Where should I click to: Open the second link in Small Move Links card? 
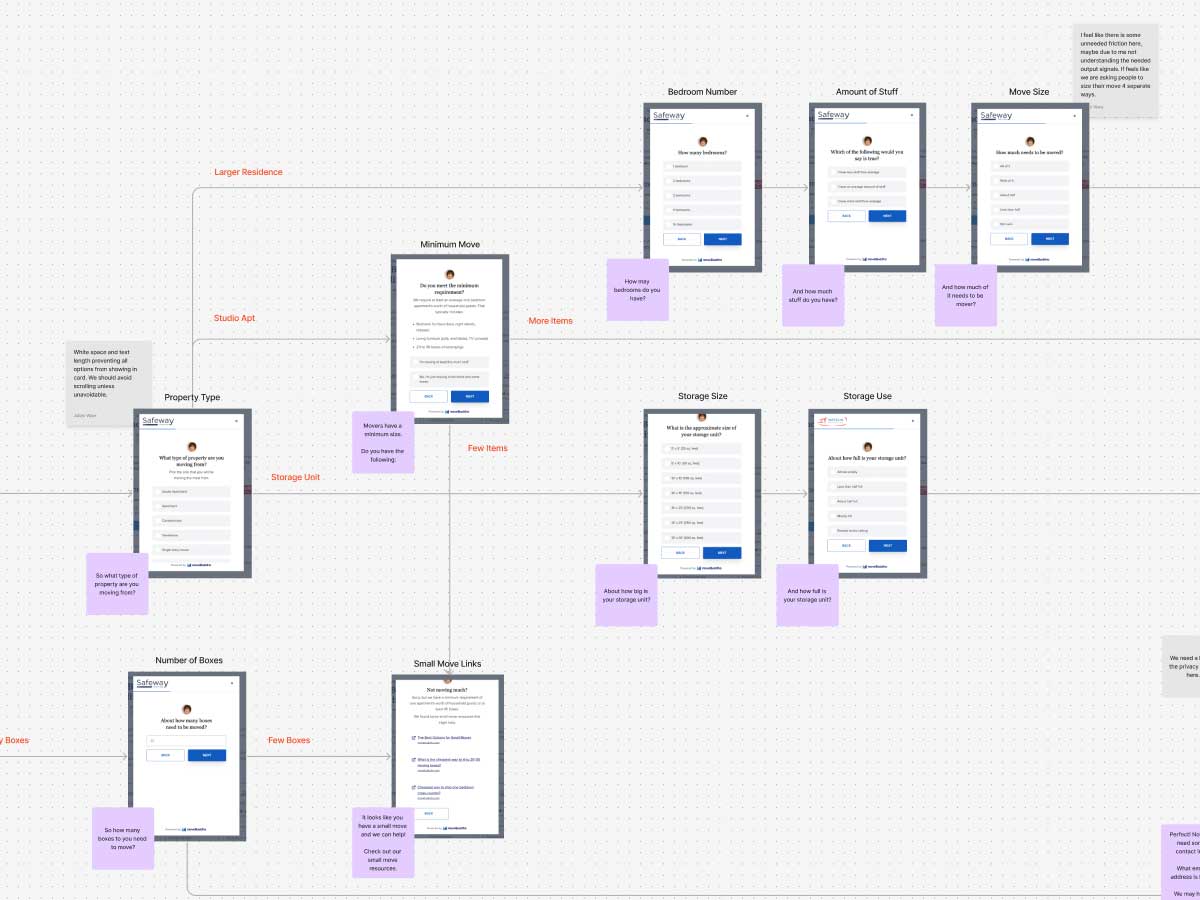coord(448,761)
